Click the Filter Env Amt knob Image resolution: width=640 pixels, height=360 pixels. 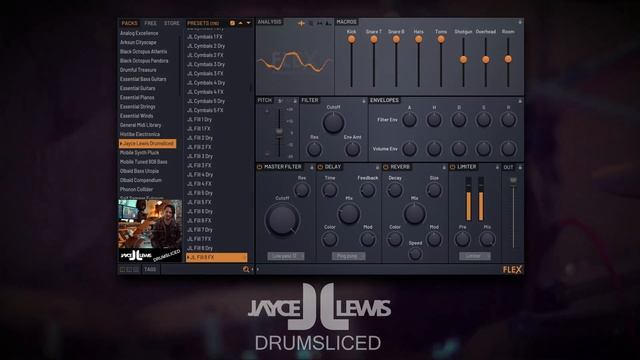click(x=353, y=149)
